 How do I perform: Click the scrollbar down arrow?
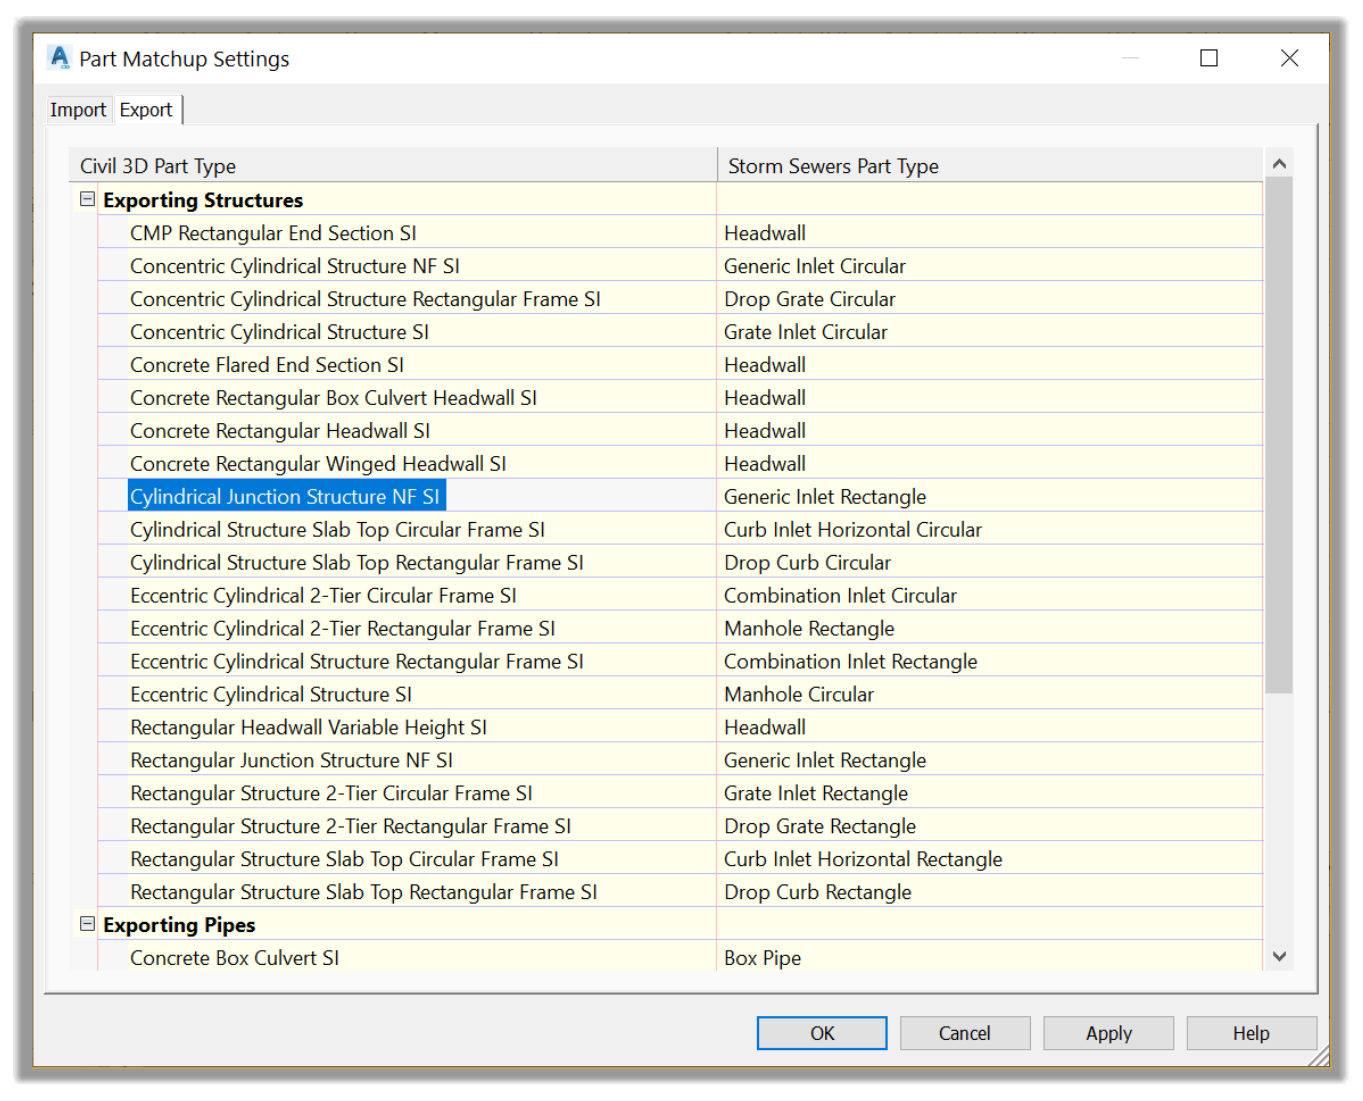pyautogui.click(x=1278, y=956)
